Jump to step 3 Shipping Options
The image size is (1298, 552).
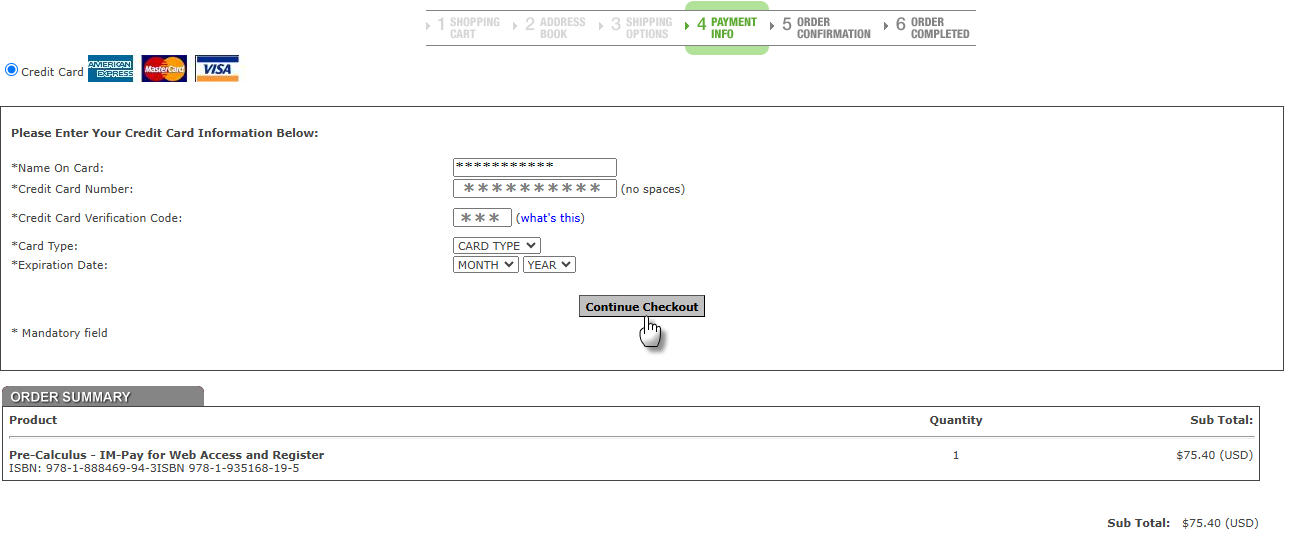click(642, 28)
